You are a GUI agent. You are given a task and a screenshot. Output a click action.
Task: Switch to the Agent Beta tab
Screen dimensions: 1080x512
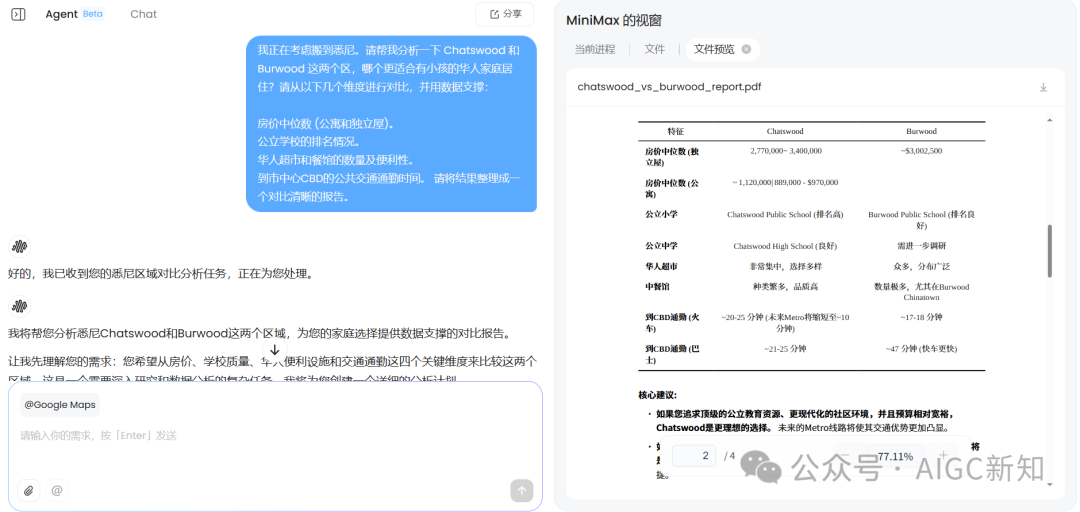[74, 14]
